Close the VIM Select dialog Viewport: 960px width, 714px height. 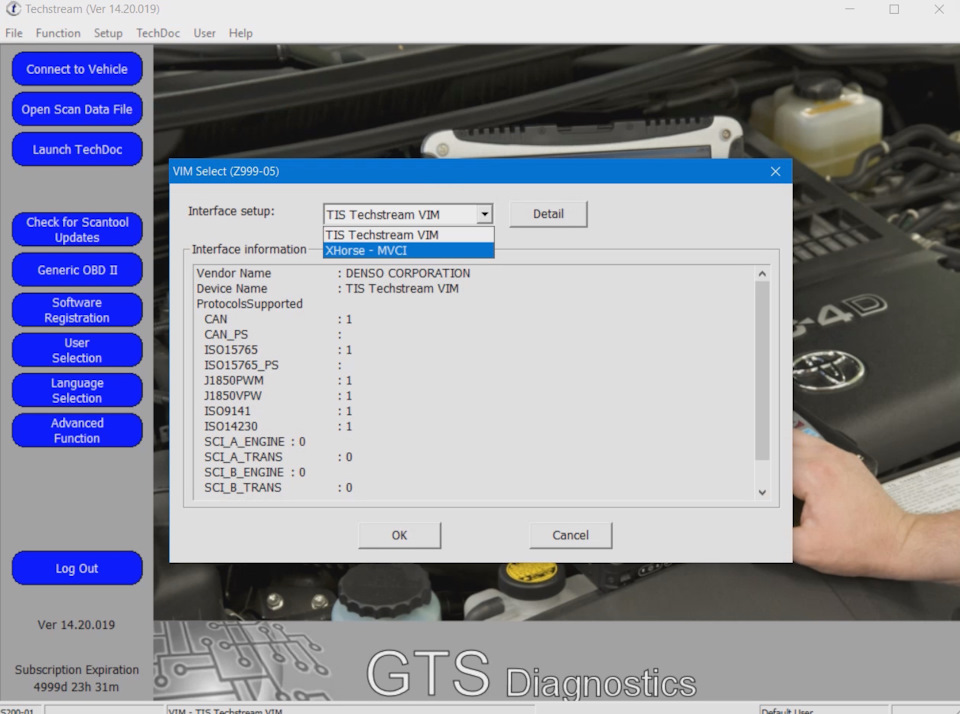[x=775, y=171]
